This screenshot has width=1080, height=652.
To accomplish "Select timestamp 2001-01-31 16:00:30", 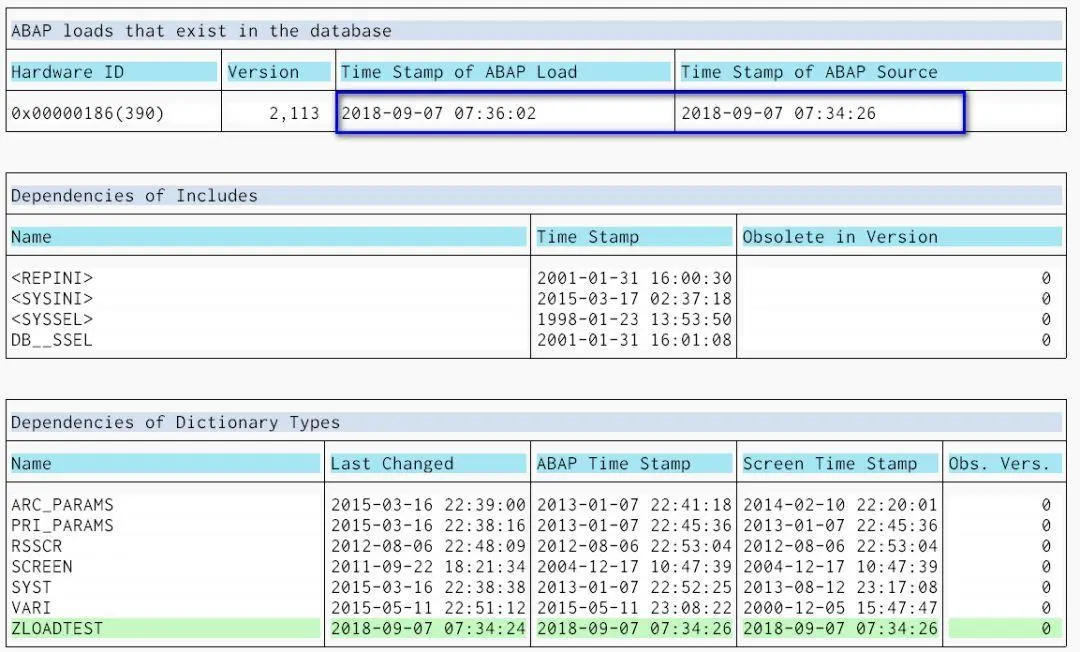I will (x=634, y=278).
